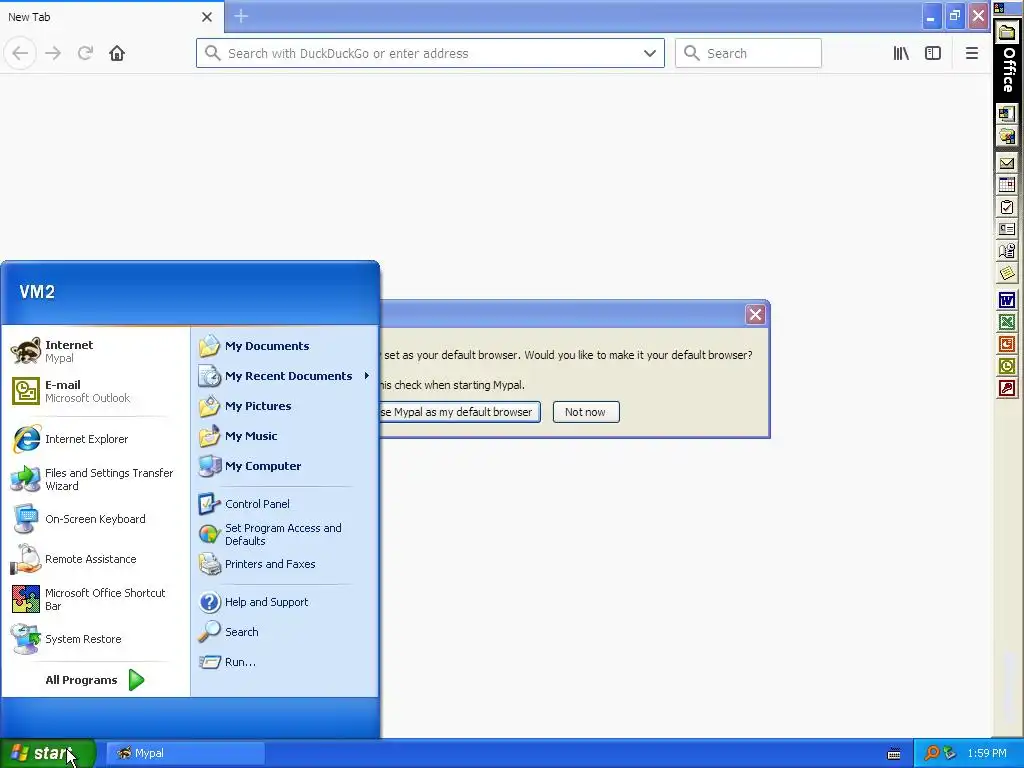This screenshot has width=1024, height=768.
Task: Go to browser home page
Action: pos(117,54)
